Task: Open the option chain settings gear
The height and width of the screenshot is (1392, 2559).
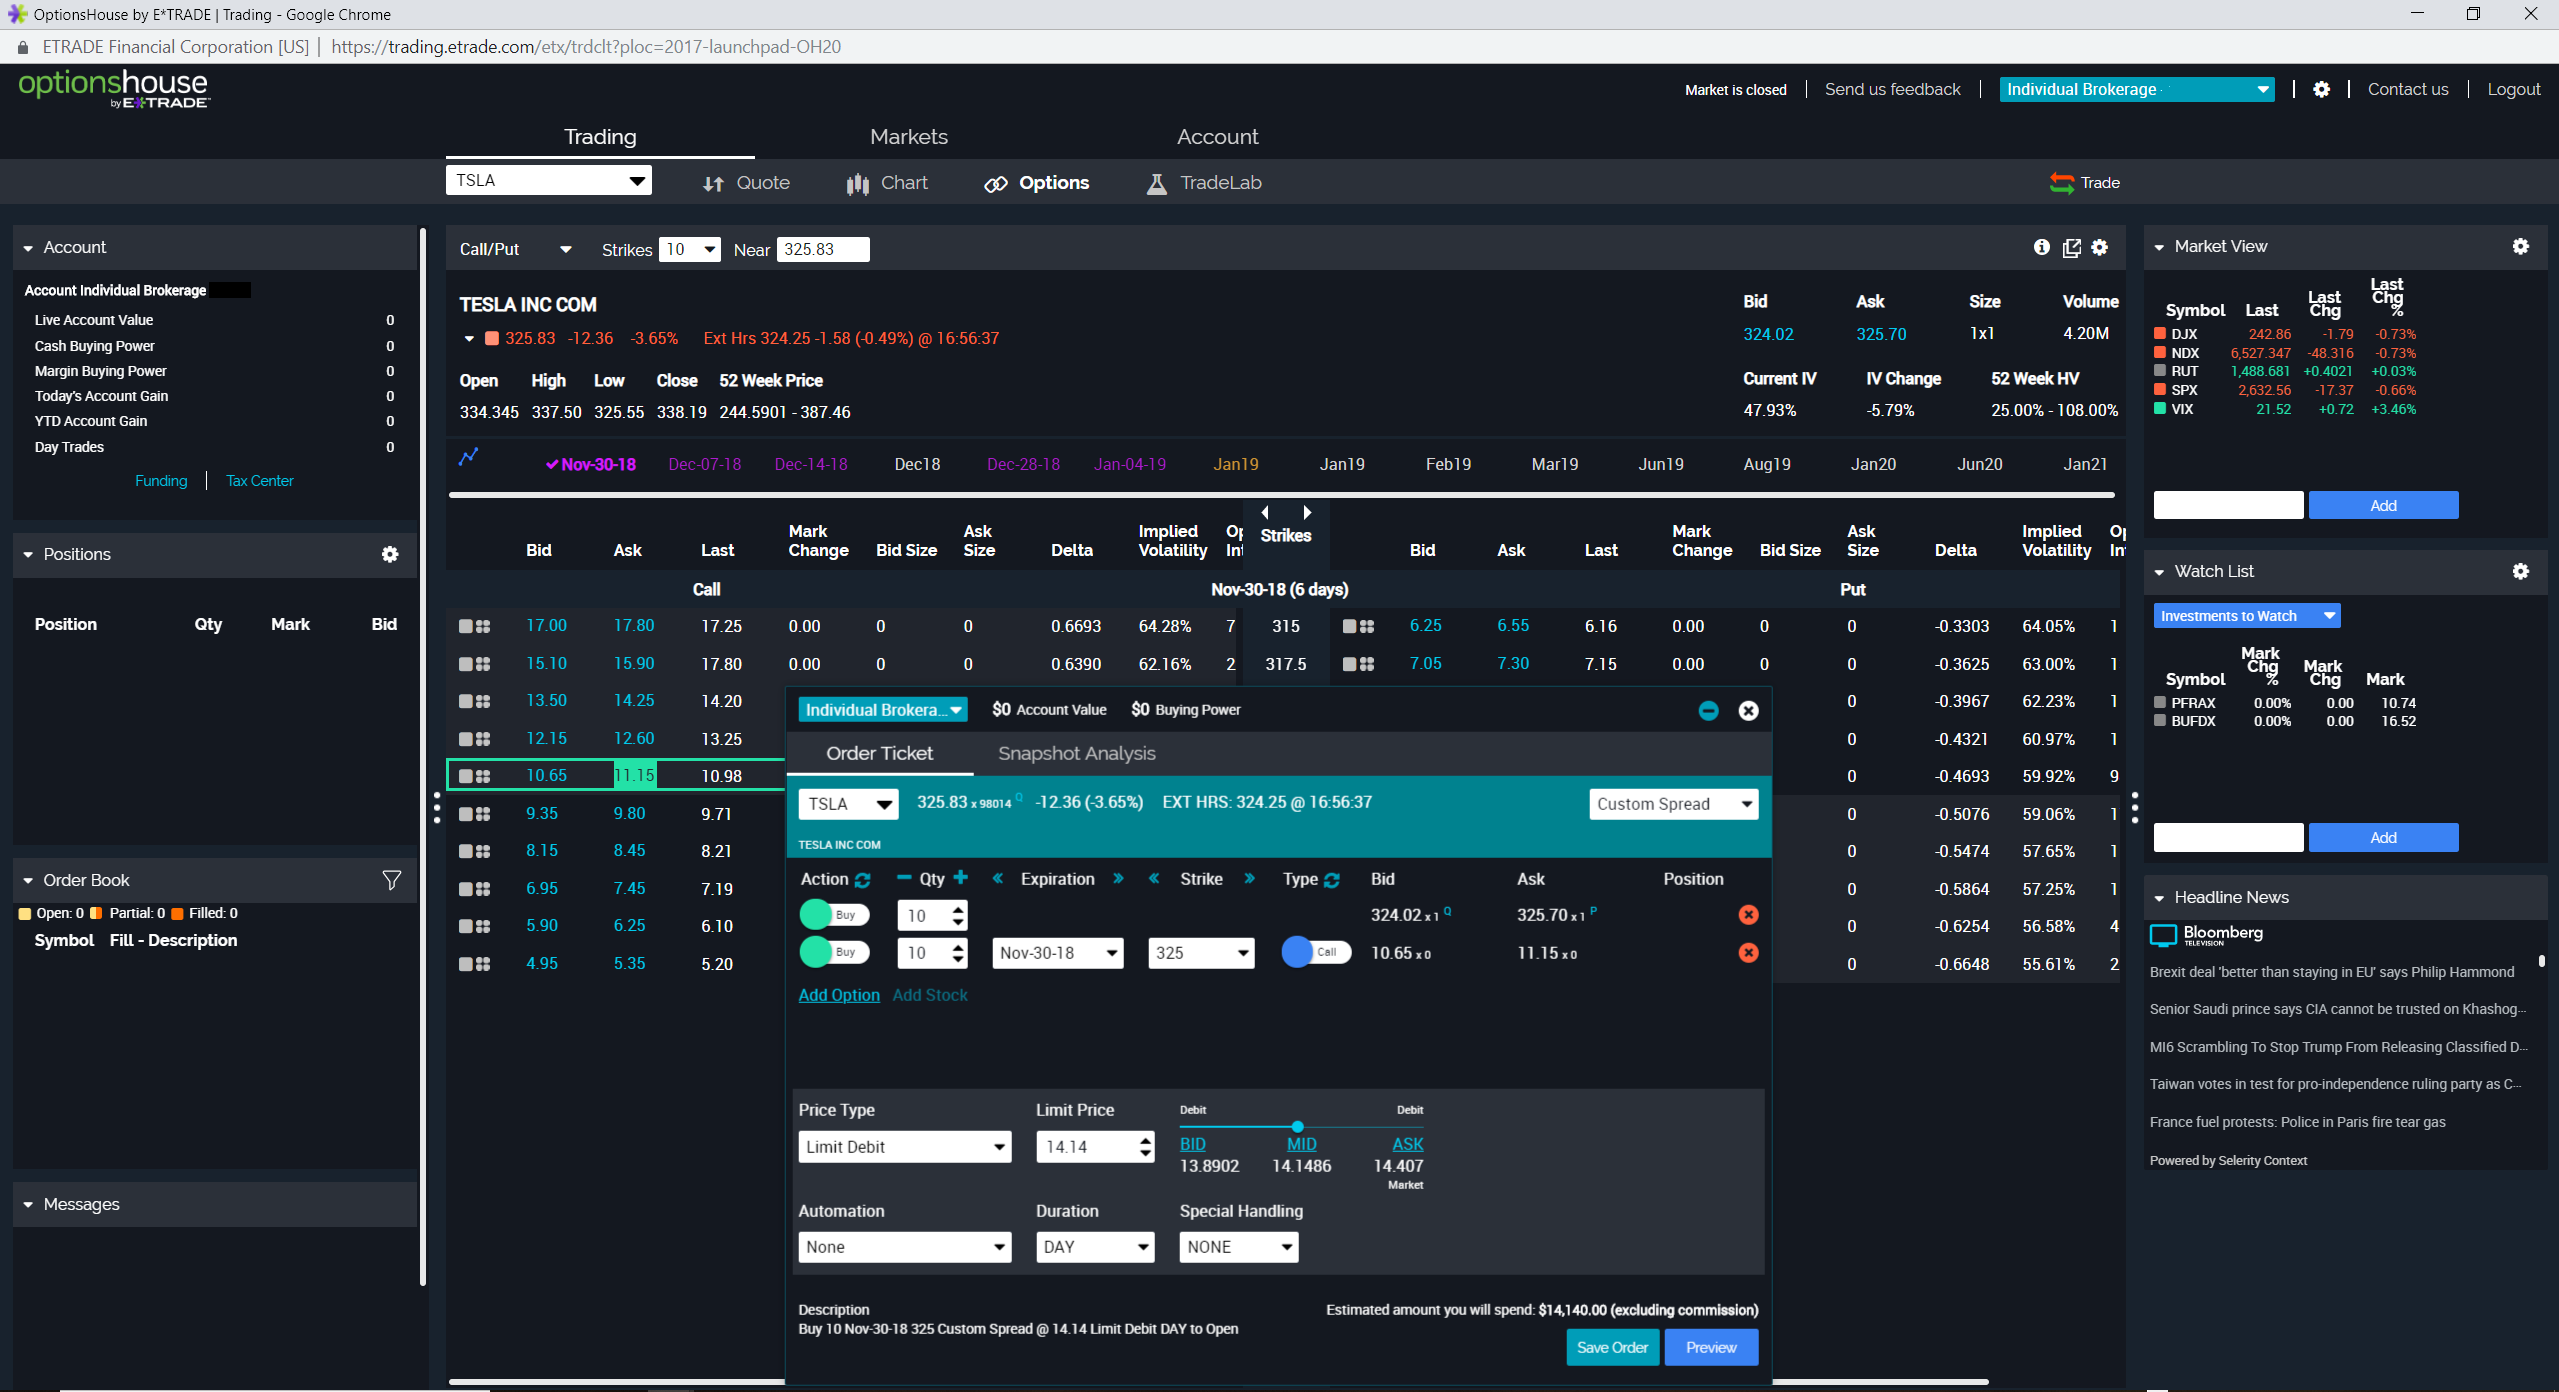Action: 2098,247
